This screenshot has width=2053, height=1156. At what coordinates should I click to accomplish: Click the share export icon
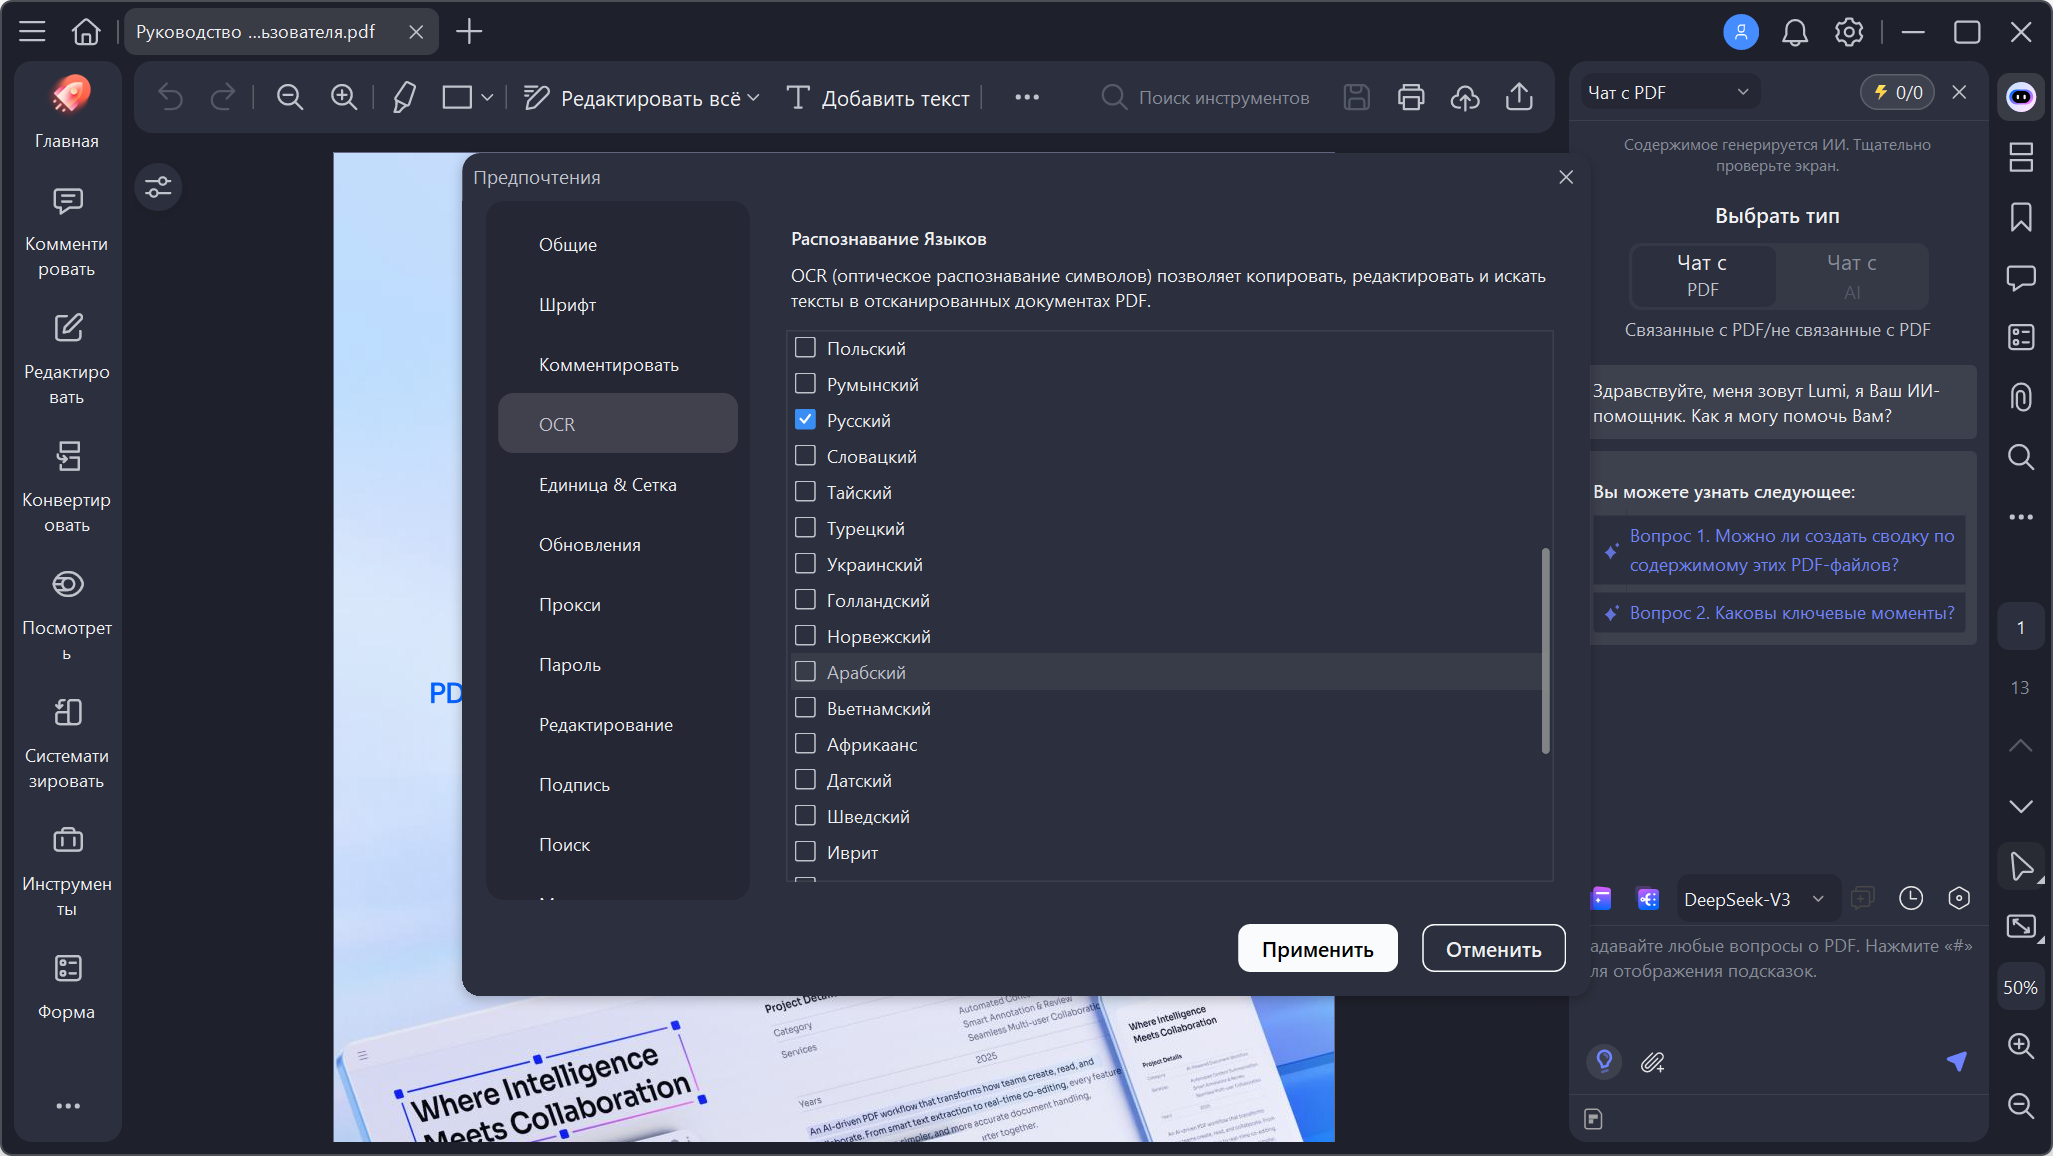pyautogui.click(x=1518, y=97)
